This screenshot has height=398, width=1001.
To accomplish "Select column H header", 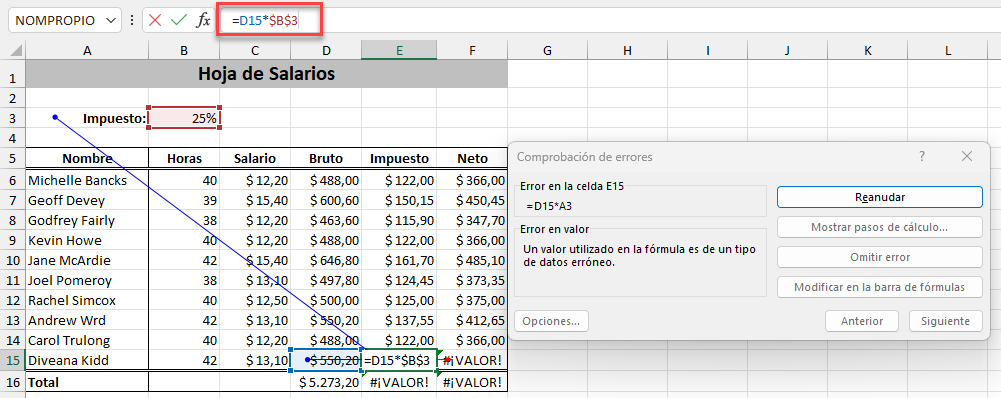I will tap(627, 50).
